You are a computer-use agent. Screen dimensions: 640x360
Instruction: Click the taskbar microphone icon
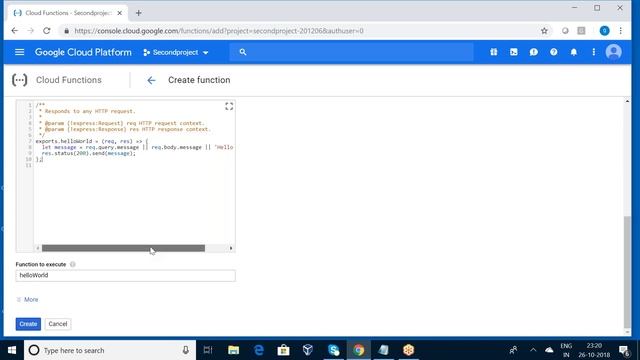186,350
